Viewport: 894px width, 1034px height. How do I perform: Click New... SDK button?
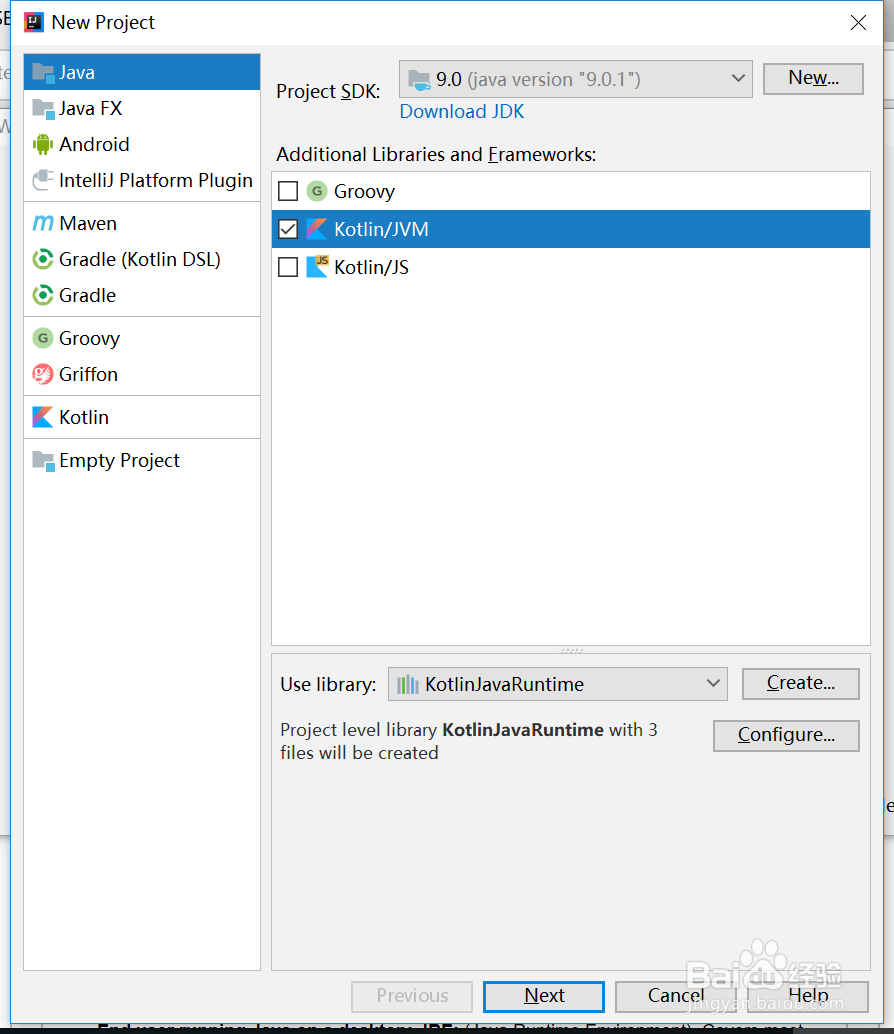click(813, 78)
